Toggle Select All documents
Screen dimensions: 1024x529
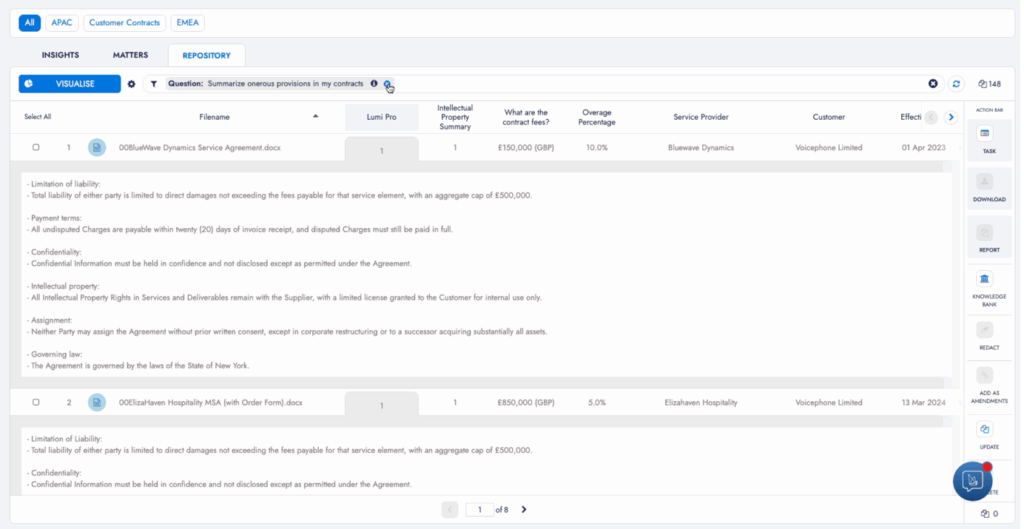tap(37, 117)
